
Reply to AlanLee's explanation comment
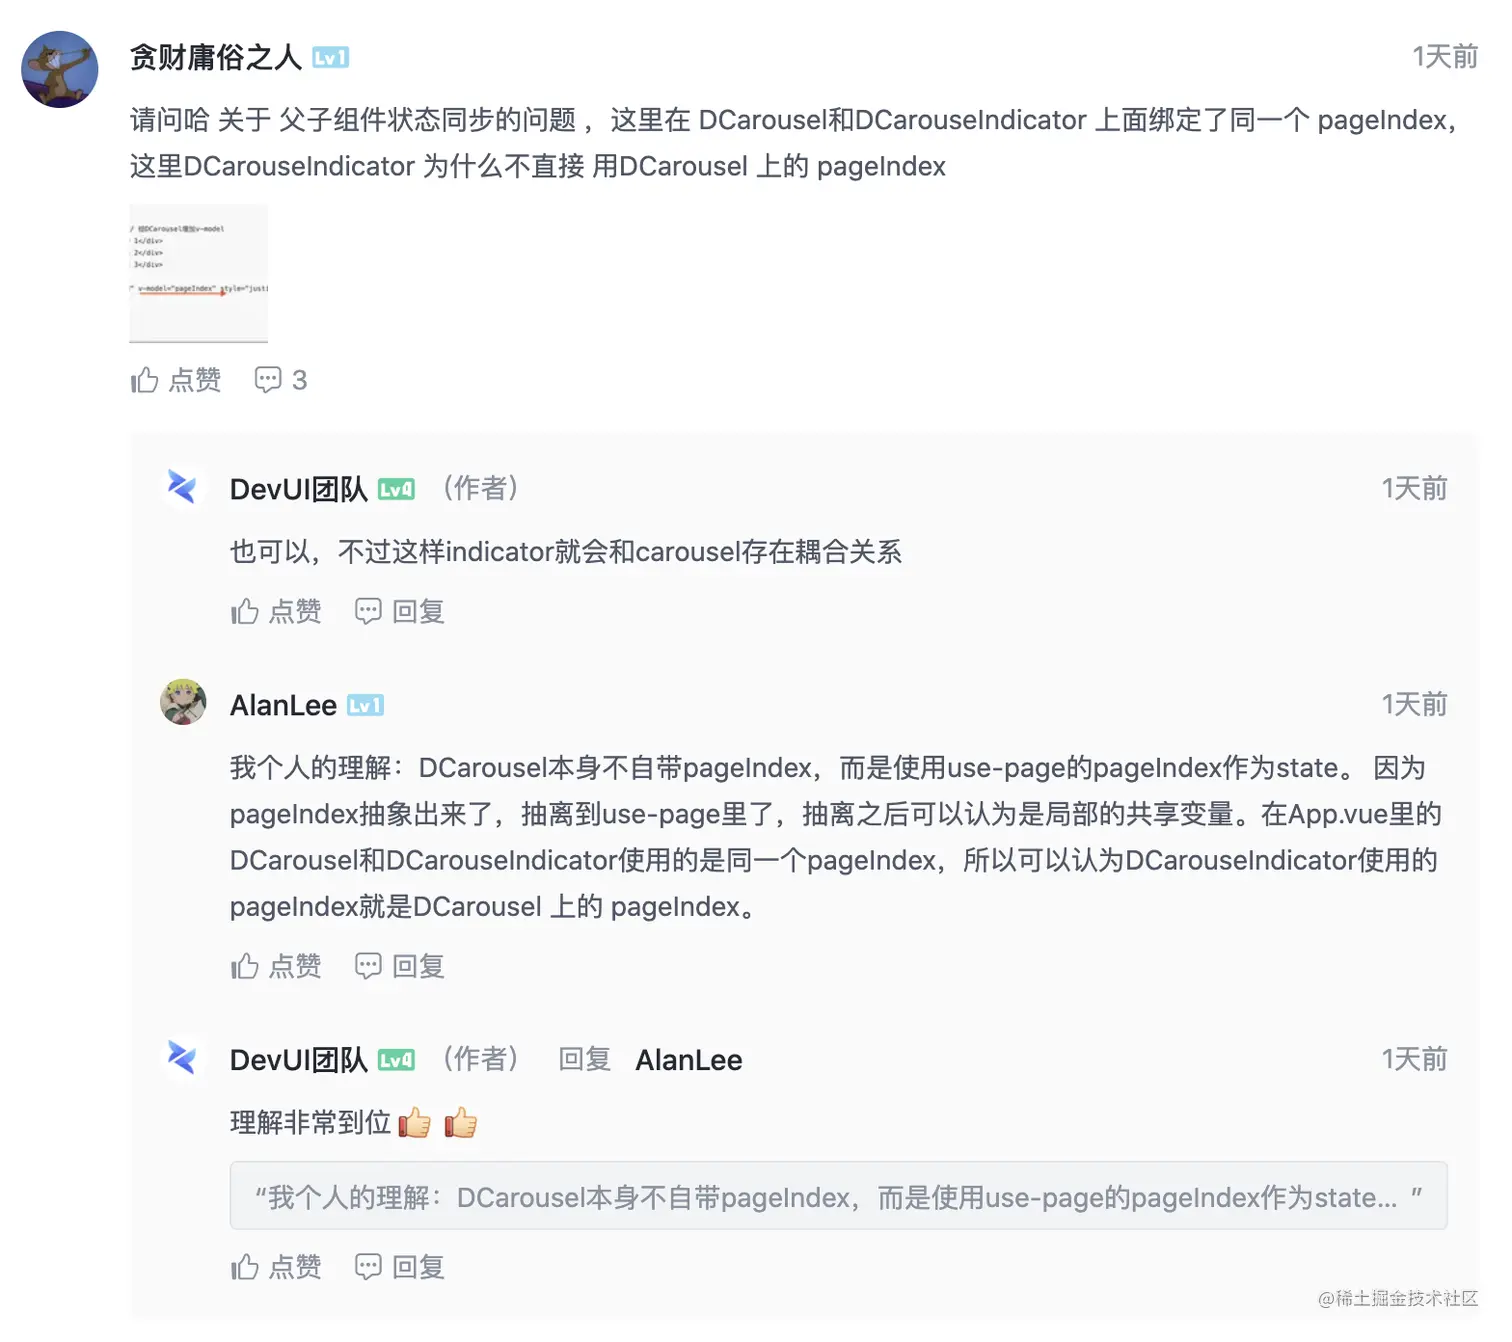pyautogui.click(x=400, y=966)
